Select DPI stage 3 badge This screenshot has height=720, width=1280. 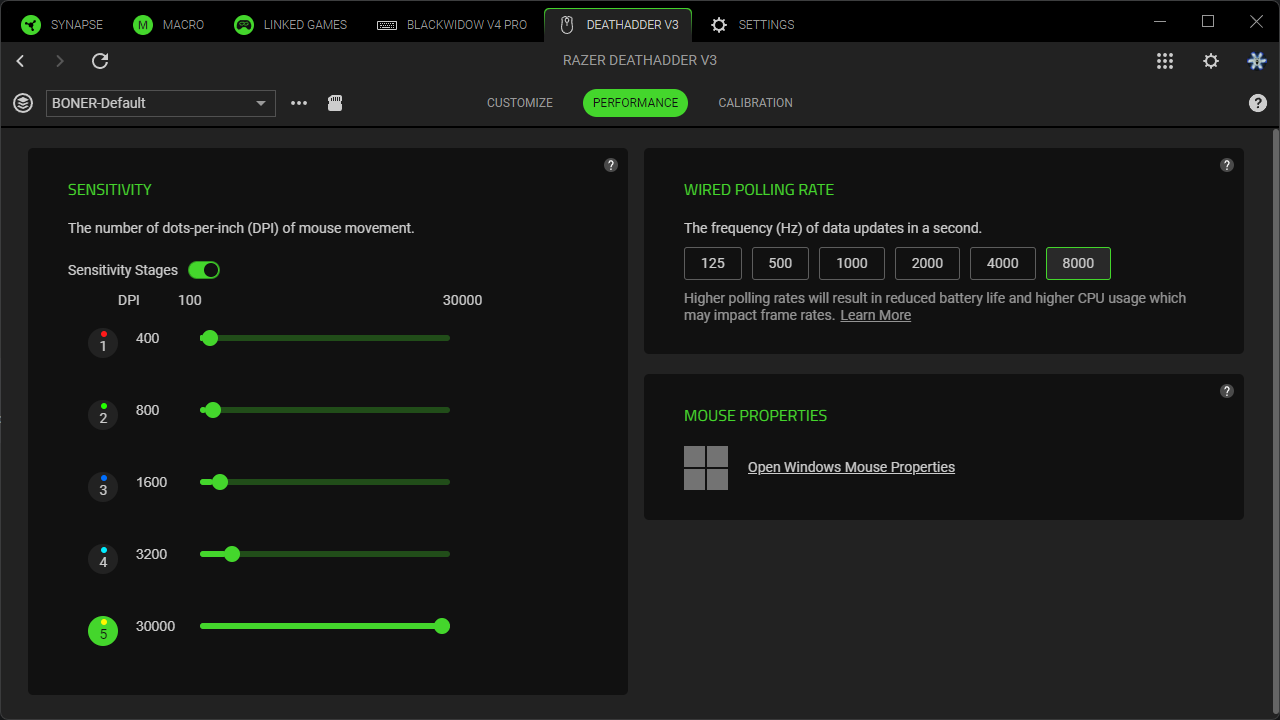103,487
